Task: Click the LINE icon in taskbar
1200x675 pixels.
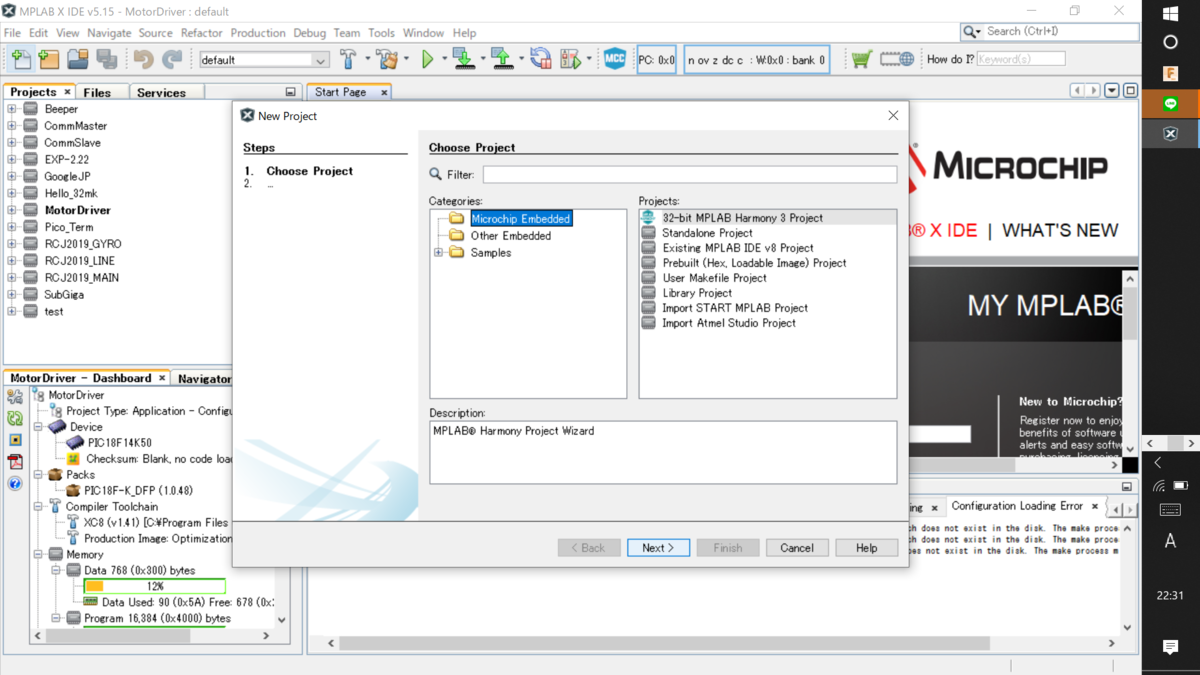Action: 1171,104
